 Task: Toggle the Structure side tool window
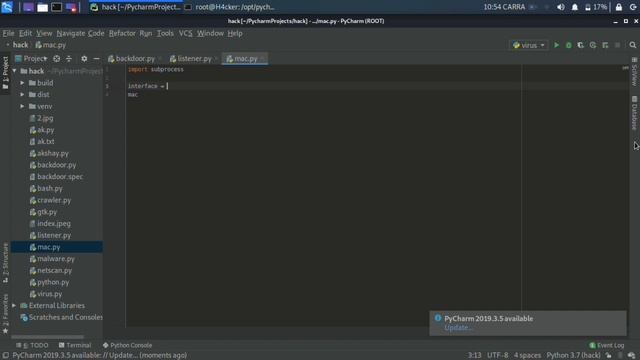(x=5, y=263)
